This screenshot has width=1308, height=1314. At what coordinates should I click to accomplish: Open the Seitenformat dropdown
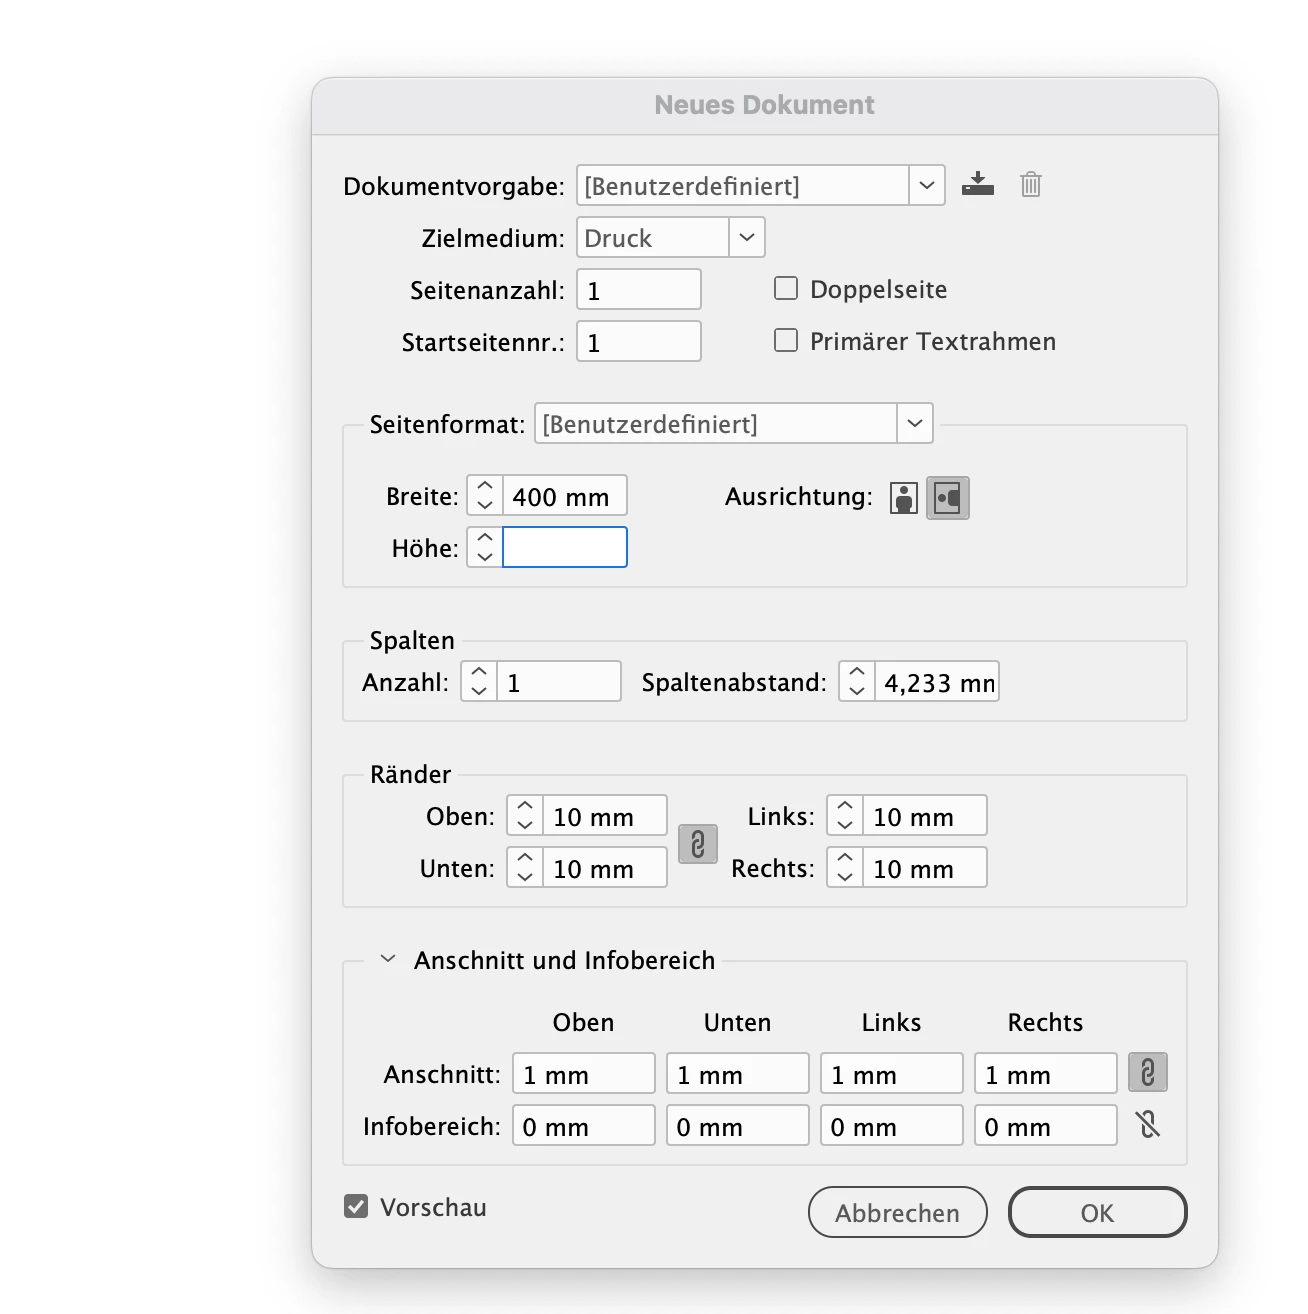[x=915, y=423]
